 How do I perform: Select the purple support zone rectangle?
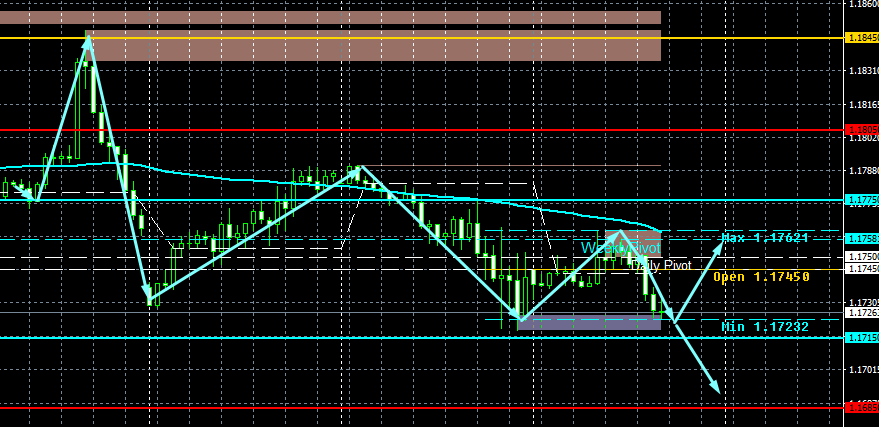(x=589, y=322)
